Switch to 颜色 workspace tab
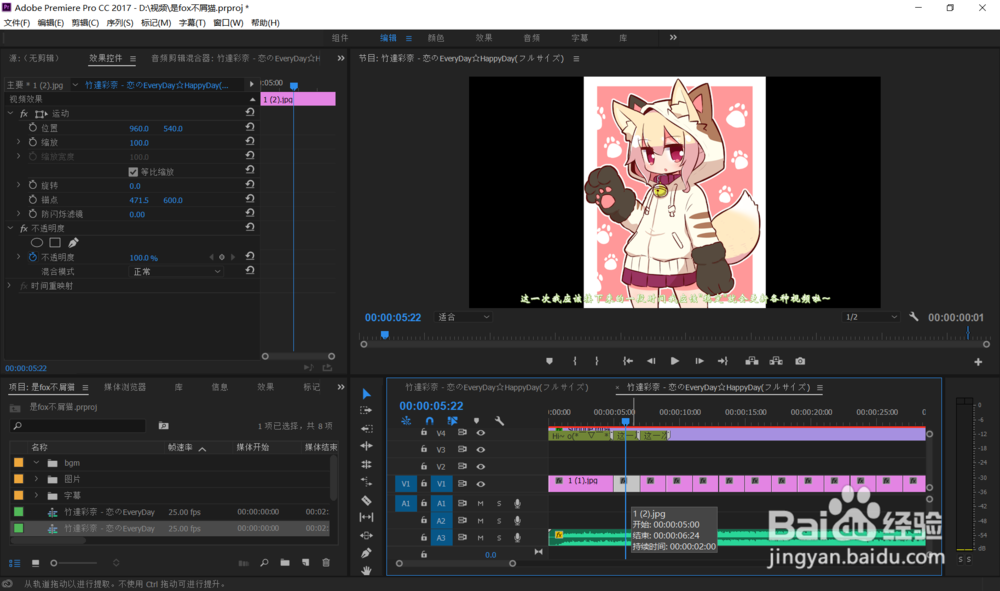 pos(436,38)
